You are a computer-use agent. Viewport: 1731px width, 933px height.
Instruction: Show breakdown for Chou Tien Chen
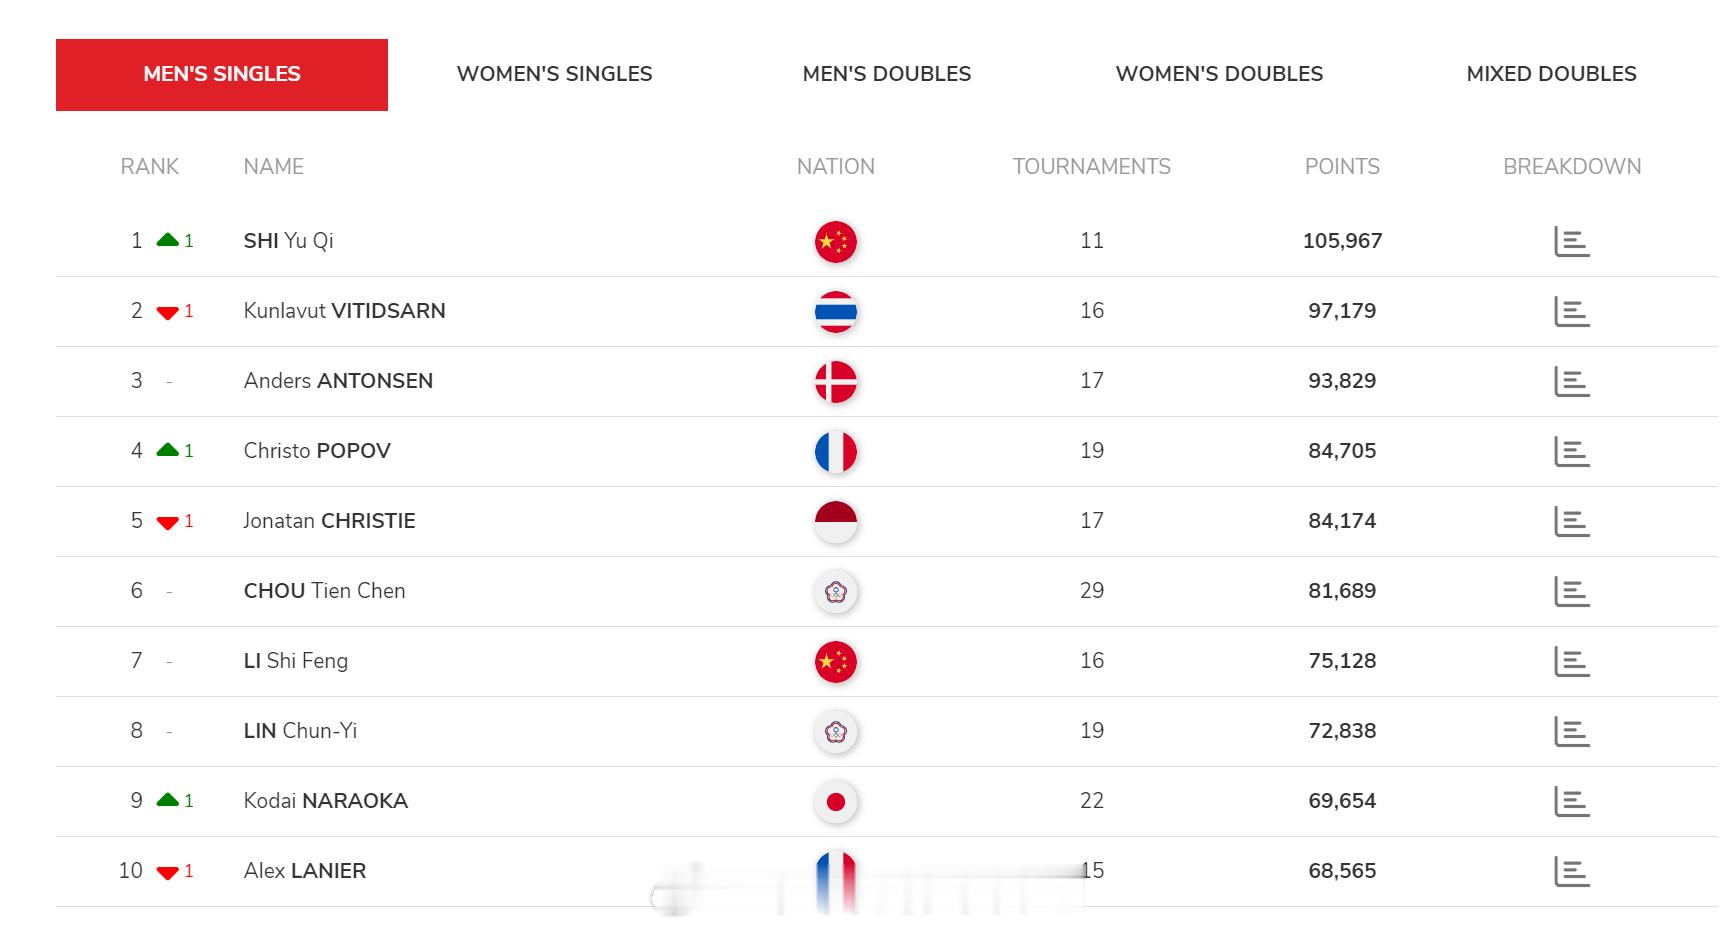(x=1571, y=592)
